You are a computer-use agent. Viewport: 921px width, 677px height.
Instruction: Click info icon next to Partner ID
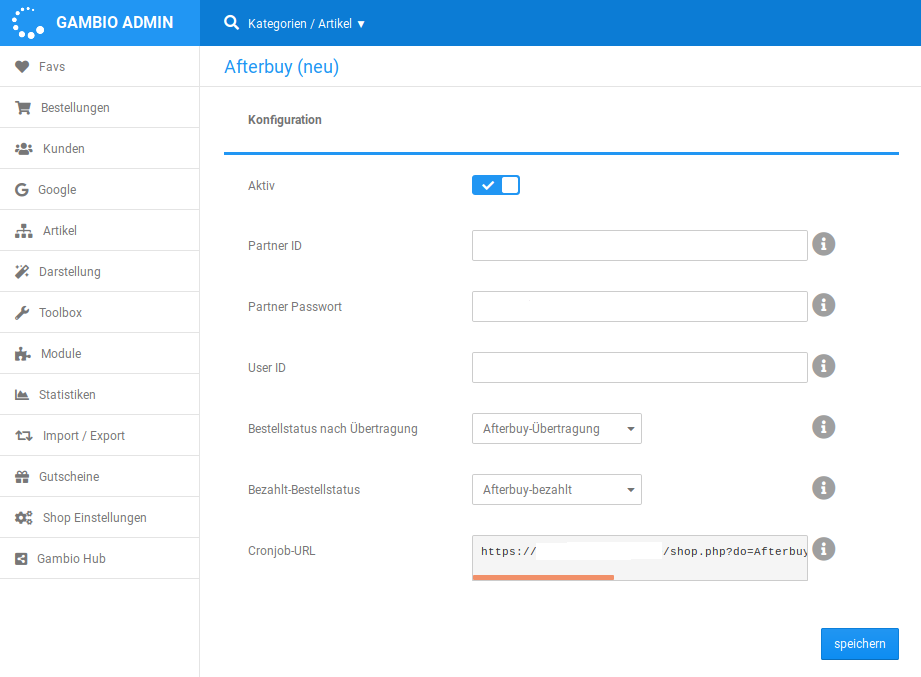(823, 244)
